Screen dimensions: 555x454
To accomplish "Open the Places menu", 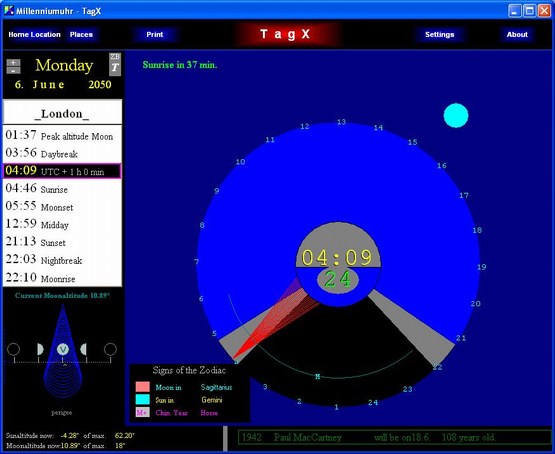I will coord(81,35).
